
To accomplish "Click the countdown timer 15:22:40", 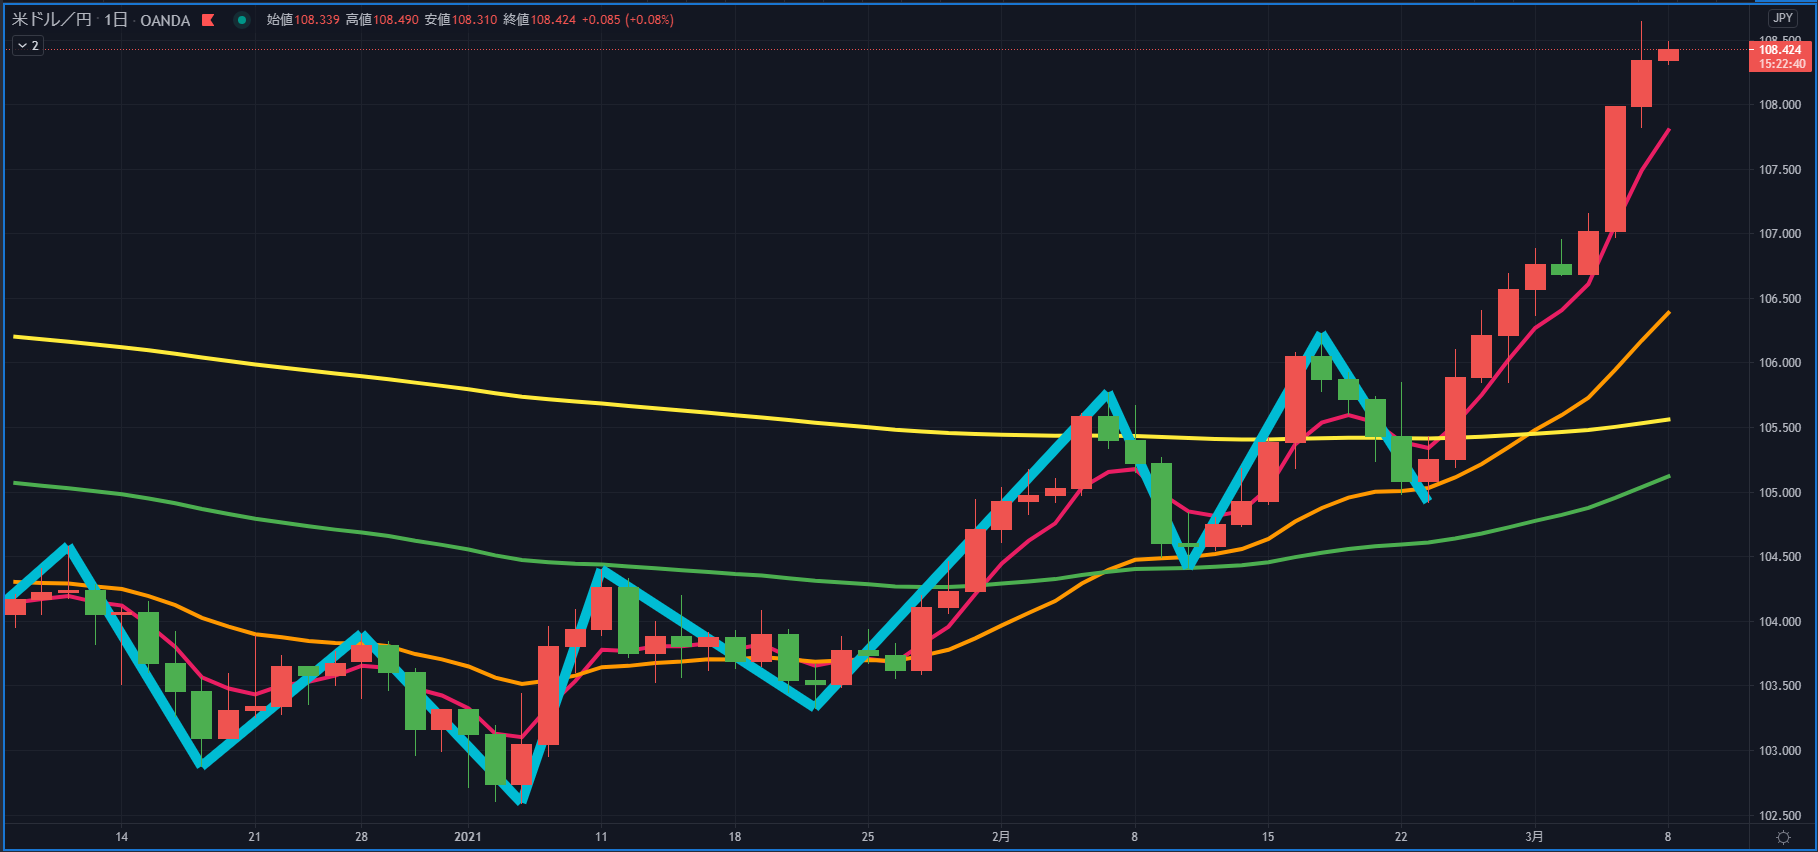I will tap(1780, 64).
